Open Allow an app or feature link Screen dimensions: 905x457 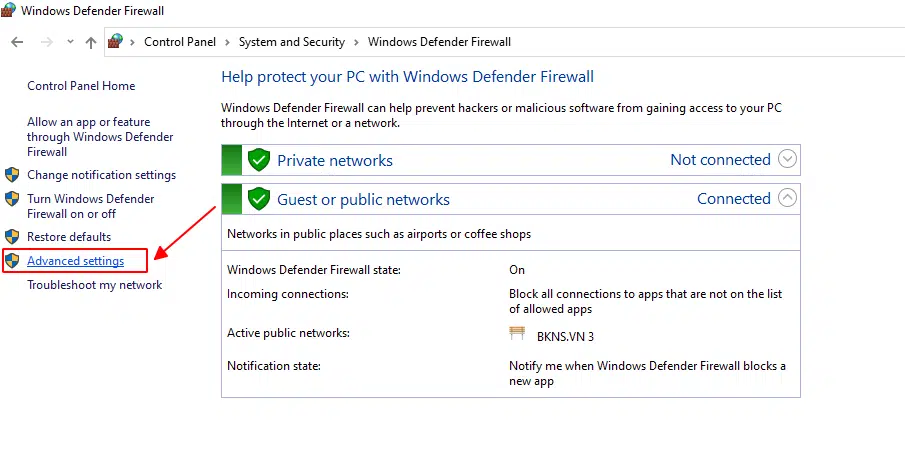coord(99,137)
